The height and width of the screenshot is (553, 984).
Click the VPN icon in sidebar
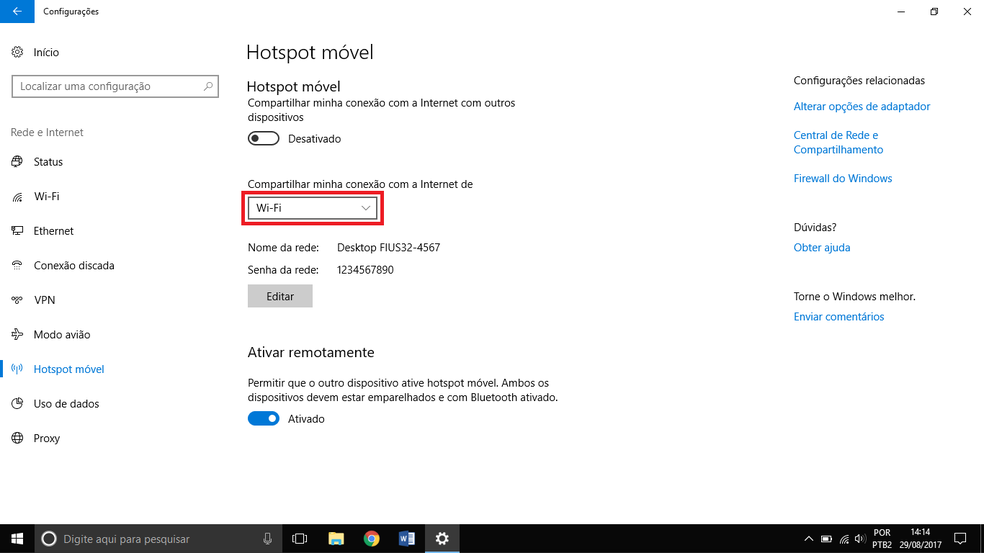click(17, 300)
